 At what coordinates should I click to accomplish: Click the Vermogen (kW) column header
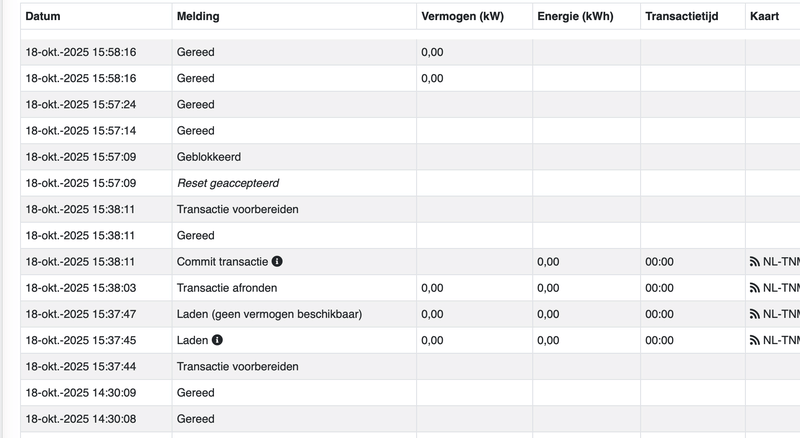pos(462,17)
